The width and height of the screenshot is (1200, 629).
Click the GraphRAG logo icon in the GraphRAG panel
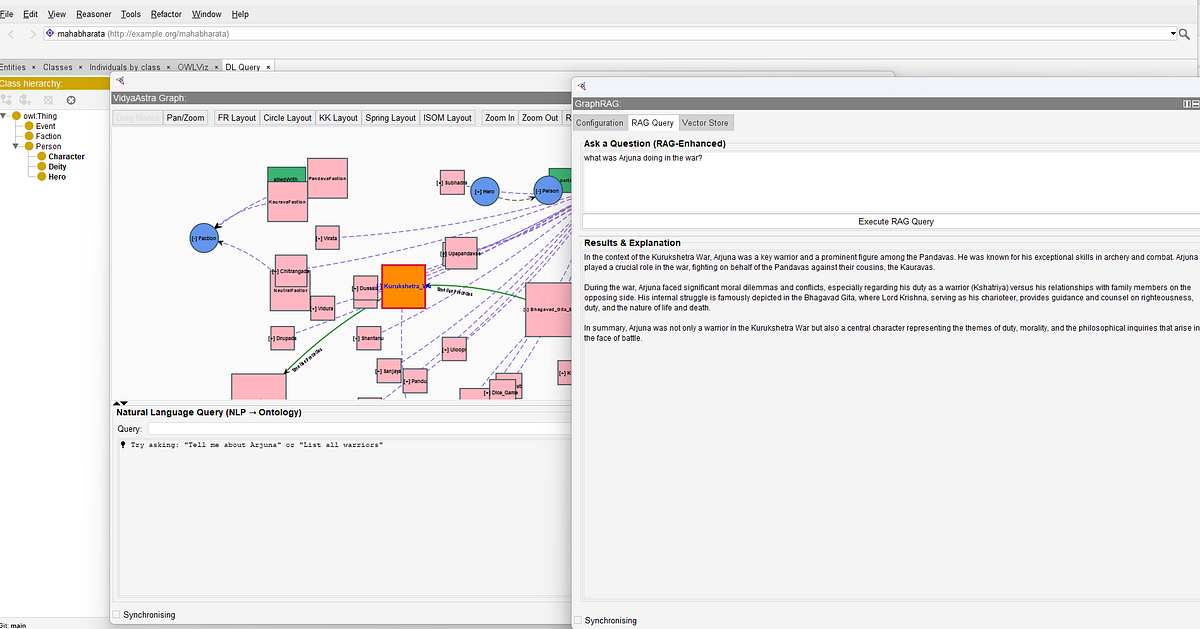[583, 84]
